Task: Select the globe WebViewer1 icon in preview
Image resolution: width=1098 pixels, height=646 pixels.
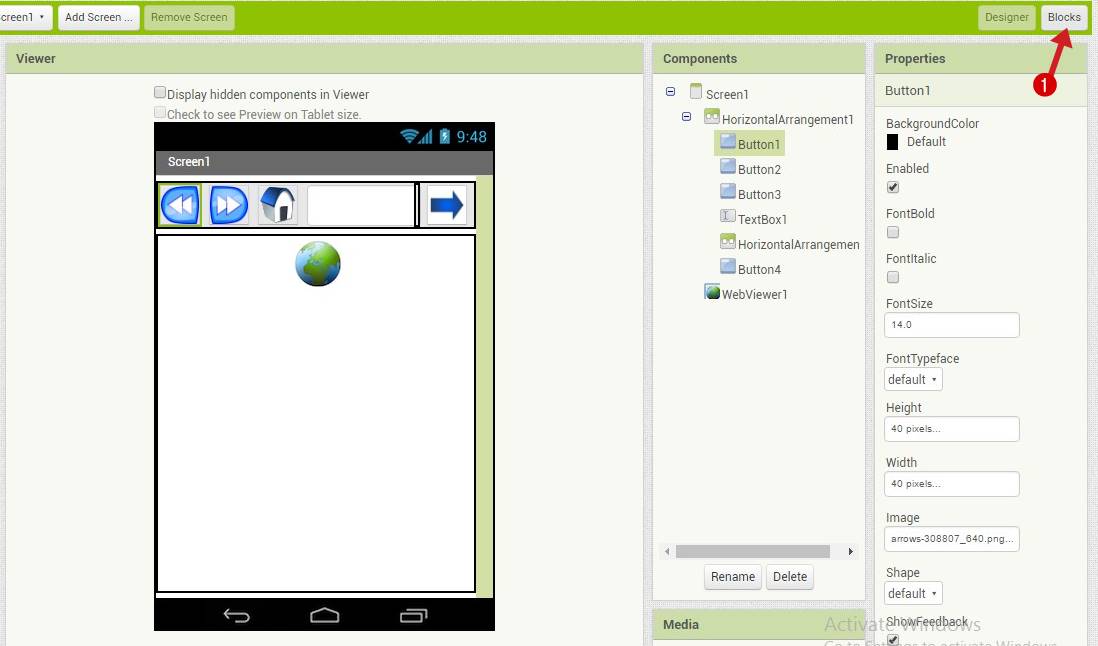Action: [318, 263]
